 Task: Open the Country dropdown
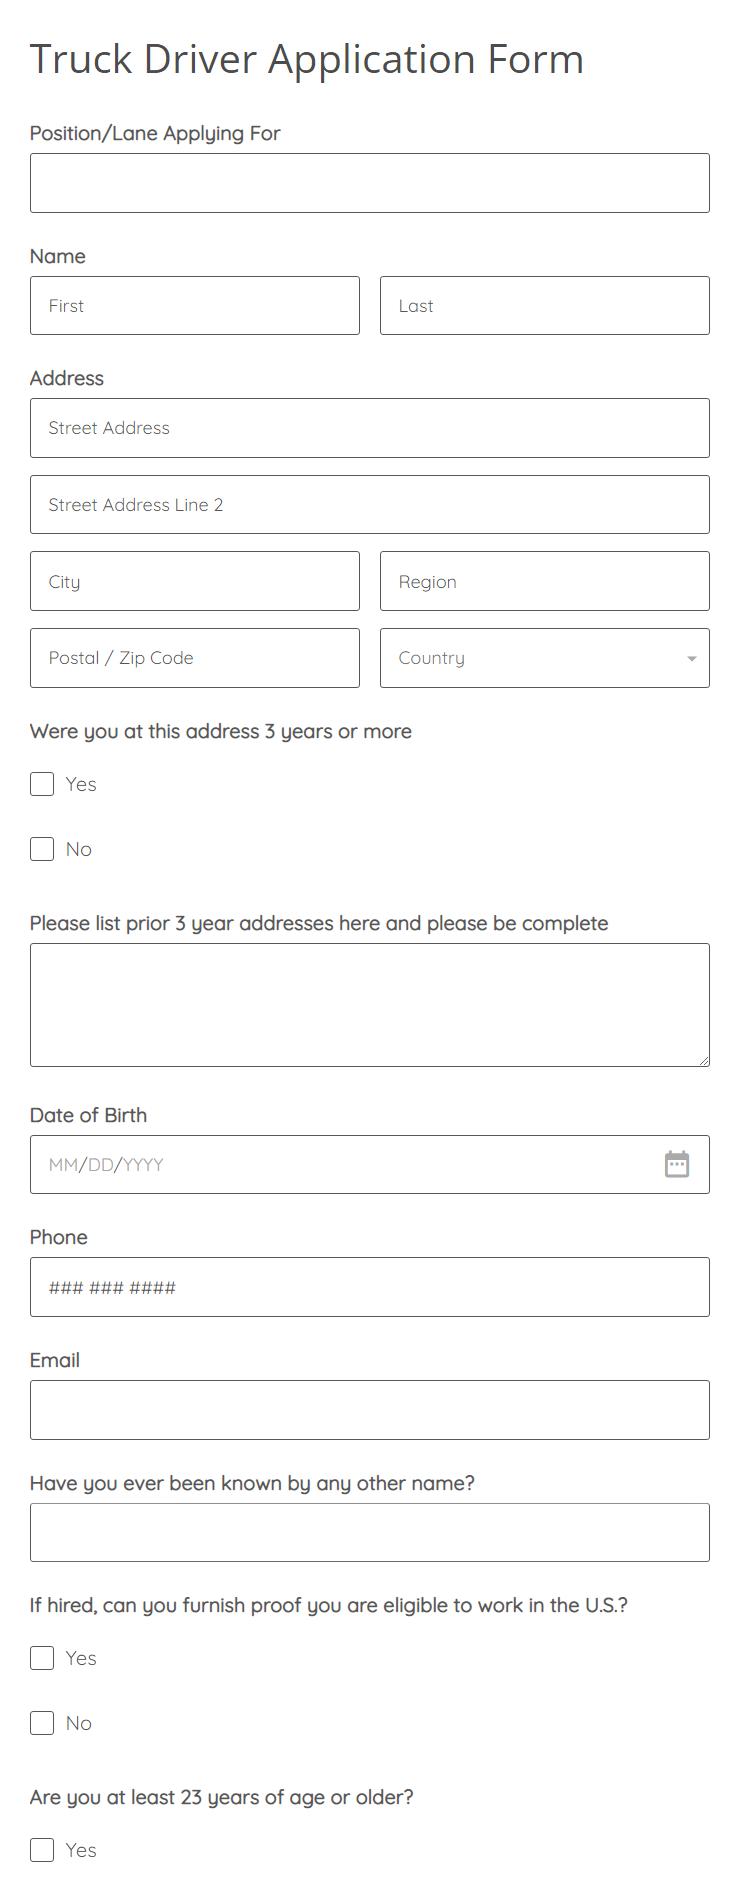coord(545,657)
